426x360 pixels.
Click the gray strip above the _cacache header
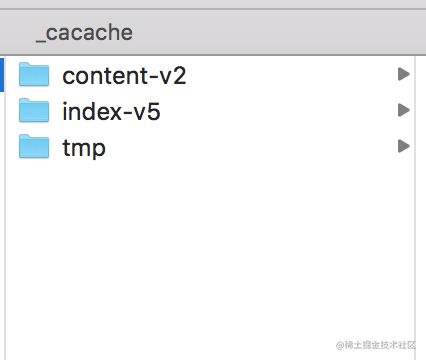tap(213, 4)
